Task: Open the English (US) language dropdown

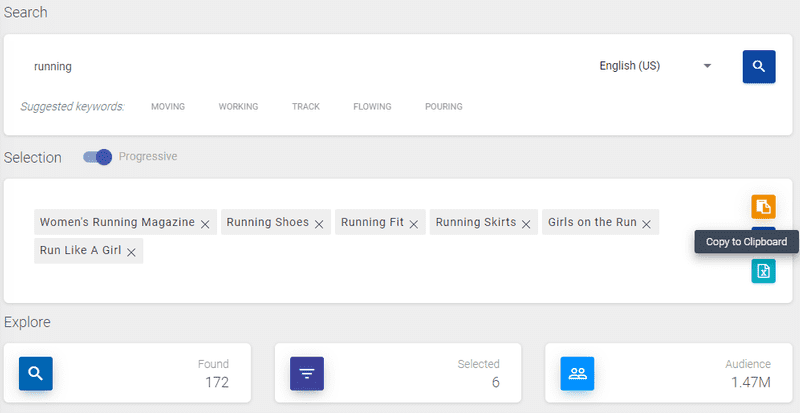Action: click(x=655, y=66)
